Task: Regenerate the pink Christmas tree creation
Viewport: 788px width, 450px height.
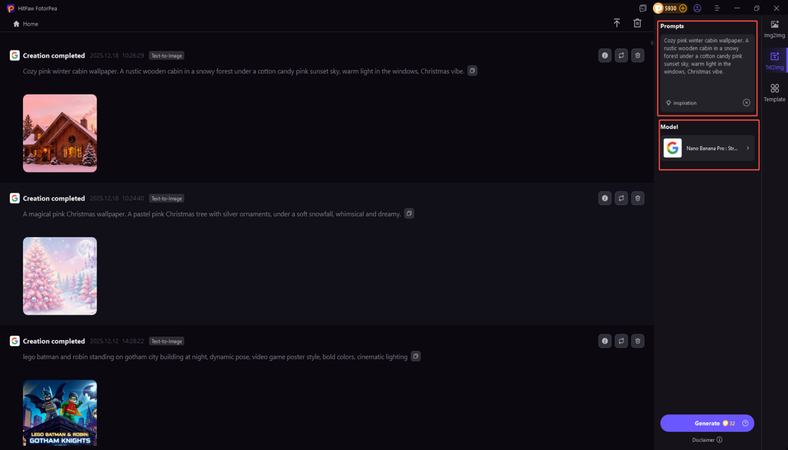Action: [621, 198]
